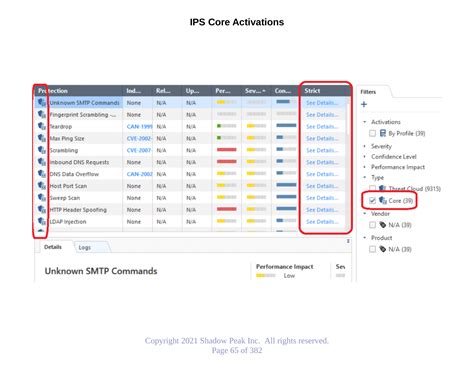Click the HTTP Header Spoofing shield icon

pos(42,209)
